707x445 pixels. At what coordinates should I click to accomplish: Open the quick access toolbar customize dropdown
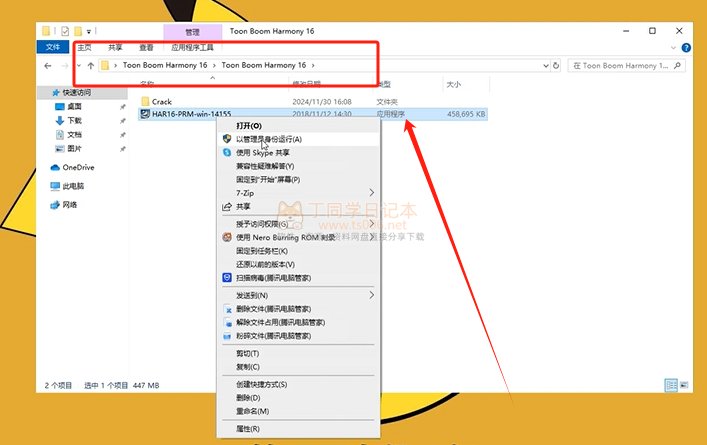tap(89, 32)
